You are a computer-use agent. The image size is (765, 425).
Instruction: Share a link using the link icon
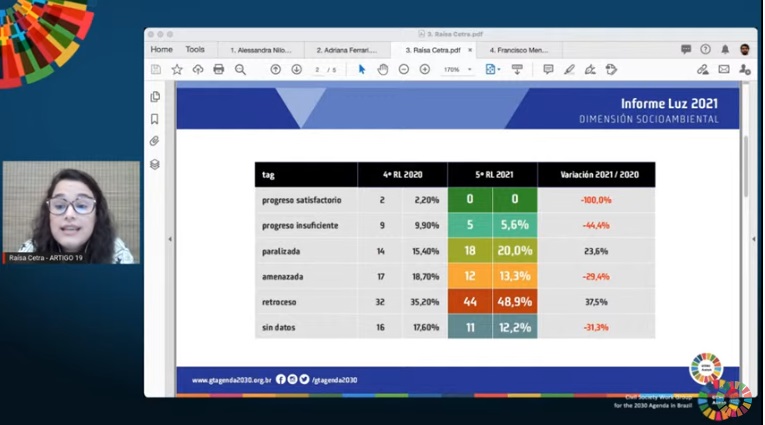[703, 69]
